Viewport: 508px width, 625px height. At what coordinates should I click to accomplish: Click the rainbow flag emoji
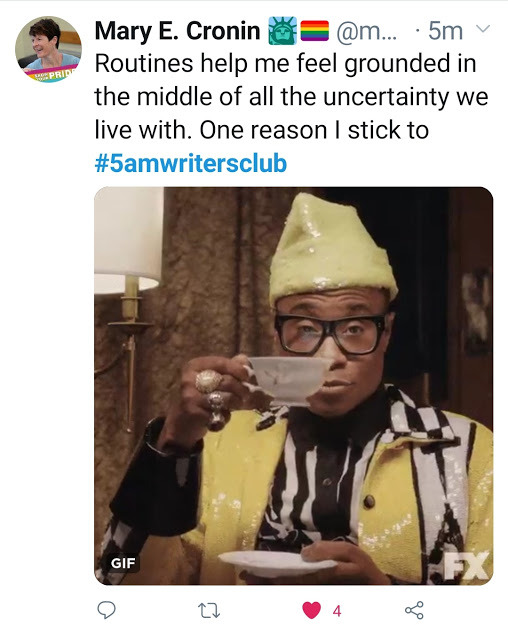pyautogui.click(x=314, y=31)
